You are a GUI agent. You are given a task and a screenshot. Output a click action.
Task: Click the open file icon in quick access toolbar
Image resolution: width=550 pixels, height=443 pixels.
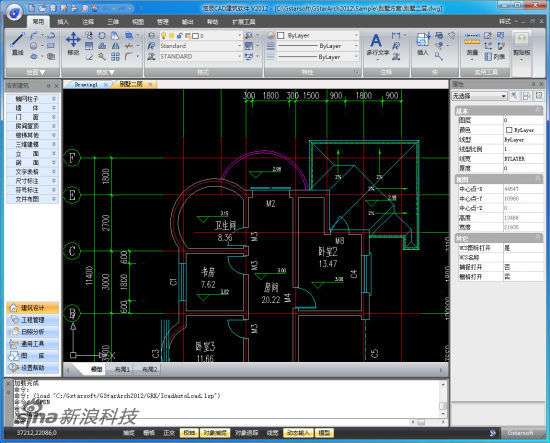click(x=42, y=8)
